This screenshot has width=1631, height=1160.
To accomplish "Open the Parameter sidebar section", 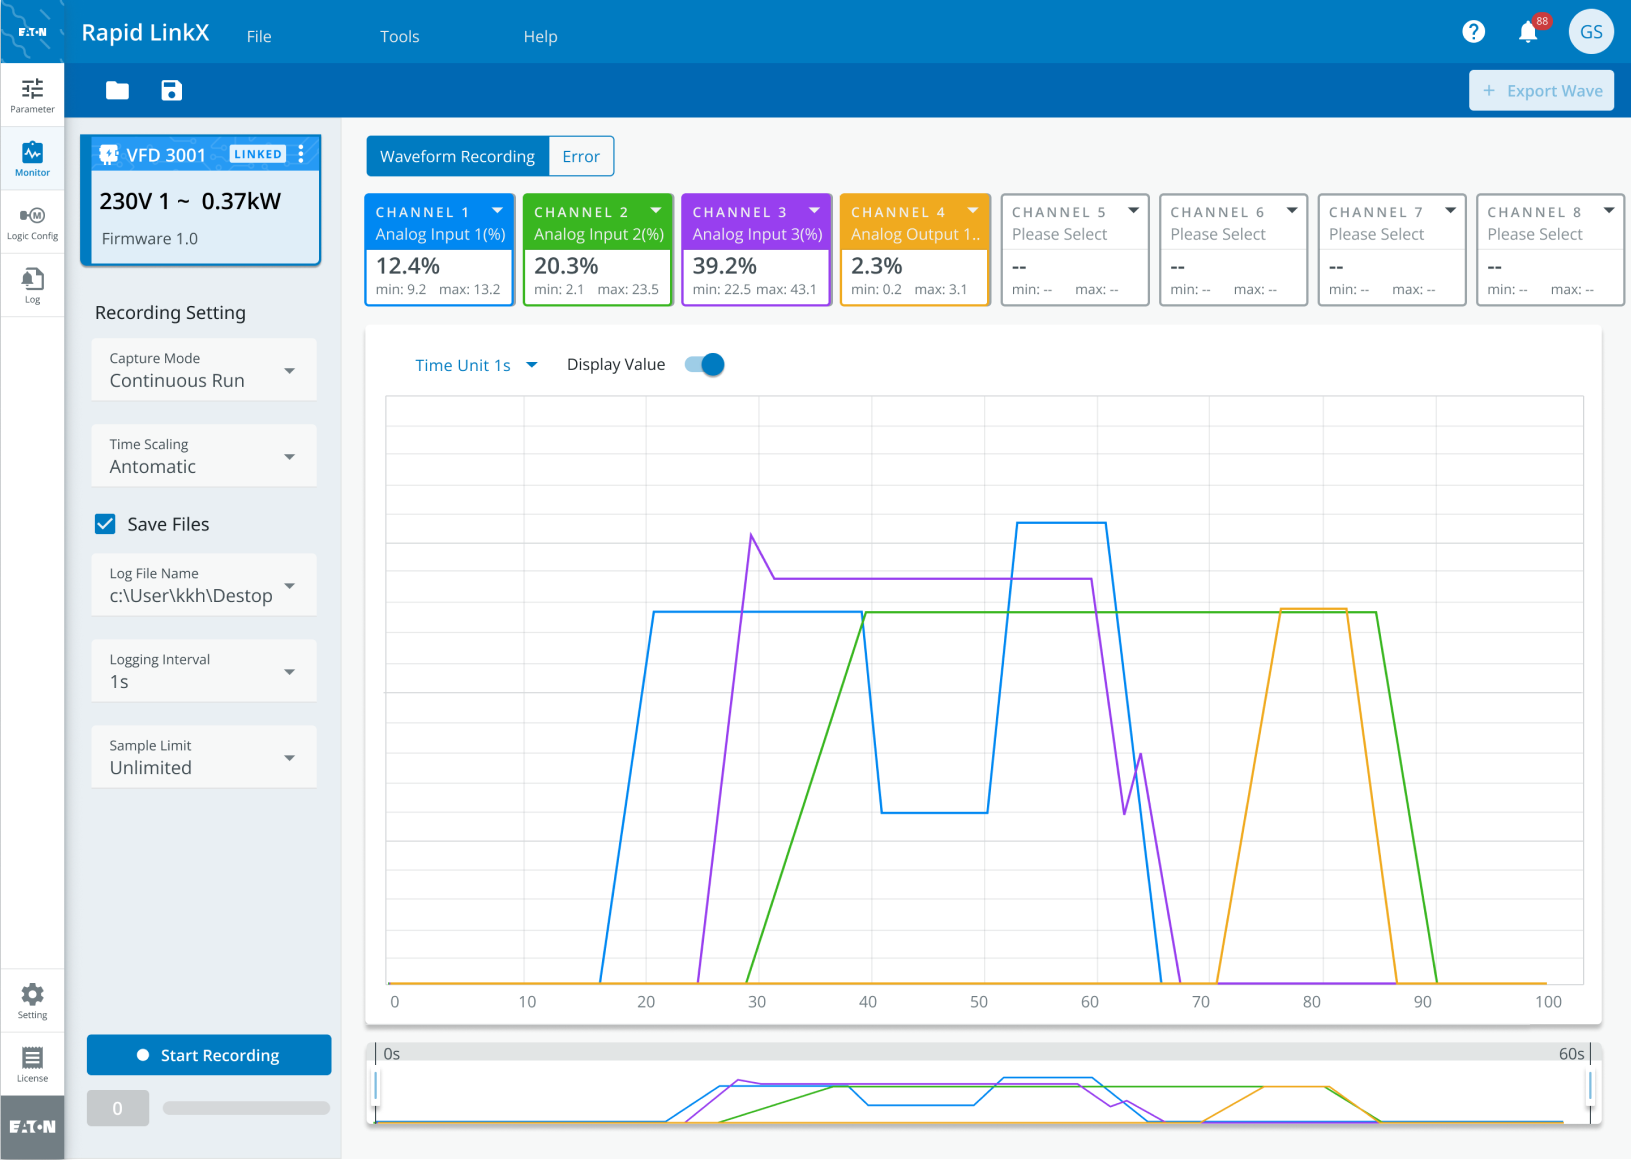I will coord(32,95).
